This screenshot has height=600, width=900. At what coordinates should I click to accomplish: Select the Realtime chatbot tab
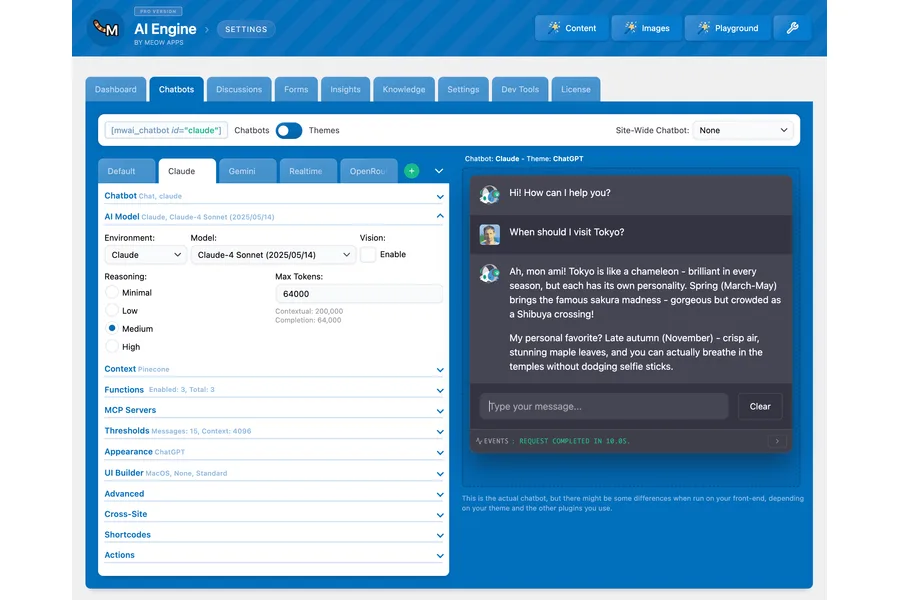pos(309,171)
